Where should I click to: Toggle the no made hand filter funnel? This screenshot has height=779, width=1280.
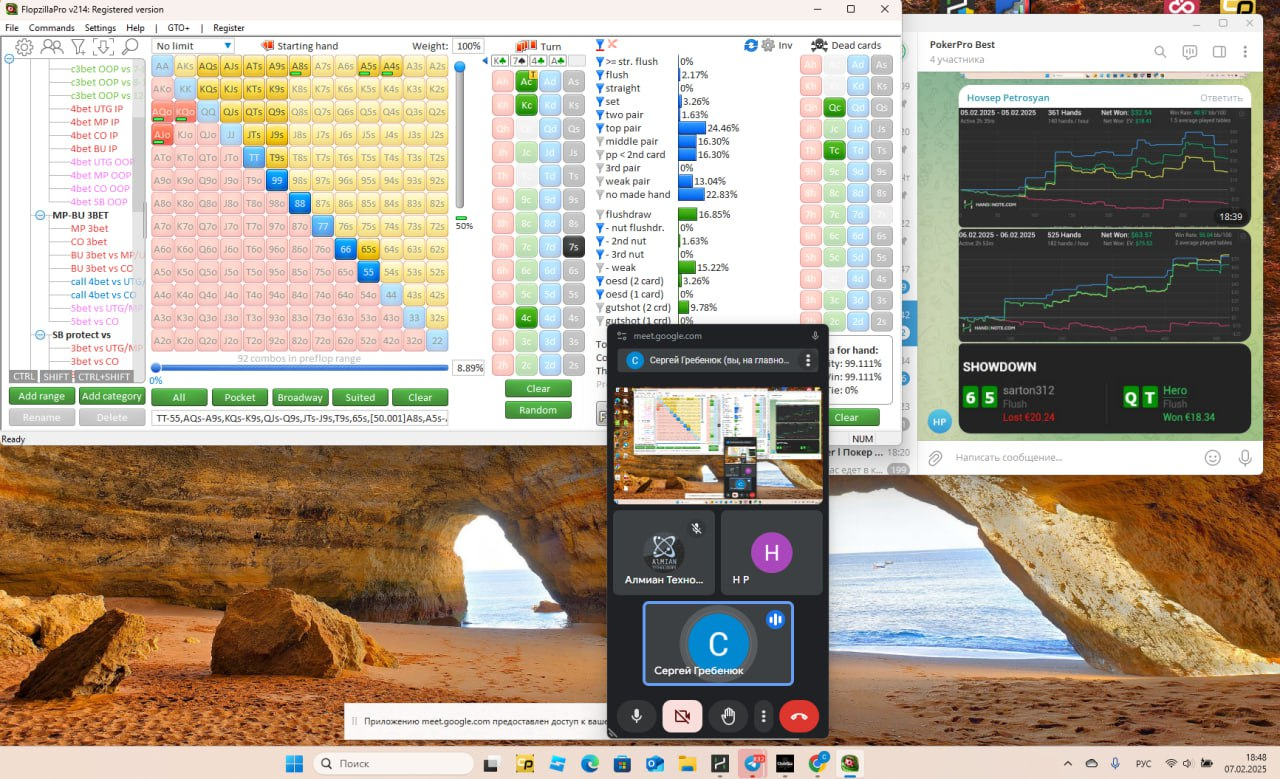tap(600, 195)
